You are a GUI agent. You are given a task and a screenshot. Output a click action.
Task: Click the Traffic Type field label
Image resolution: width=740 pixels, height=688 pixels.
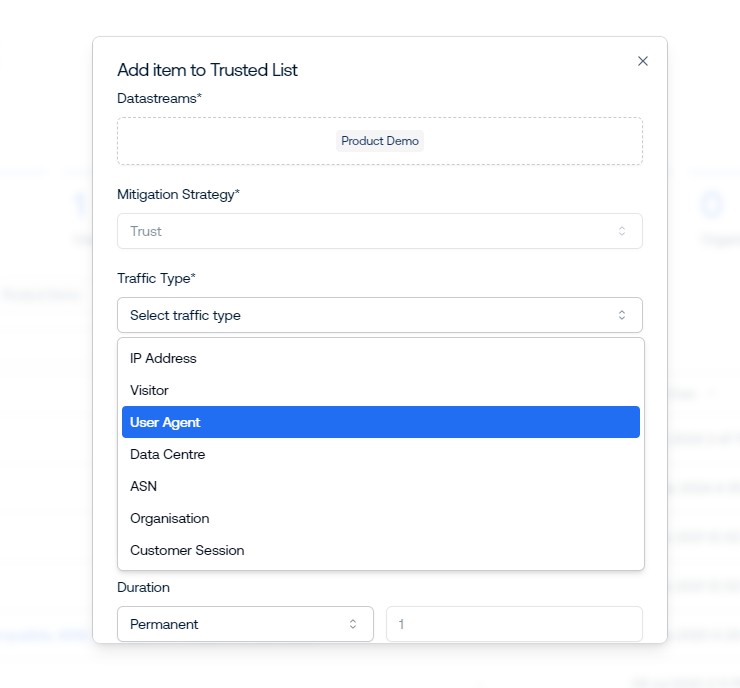tap(156, 277)
